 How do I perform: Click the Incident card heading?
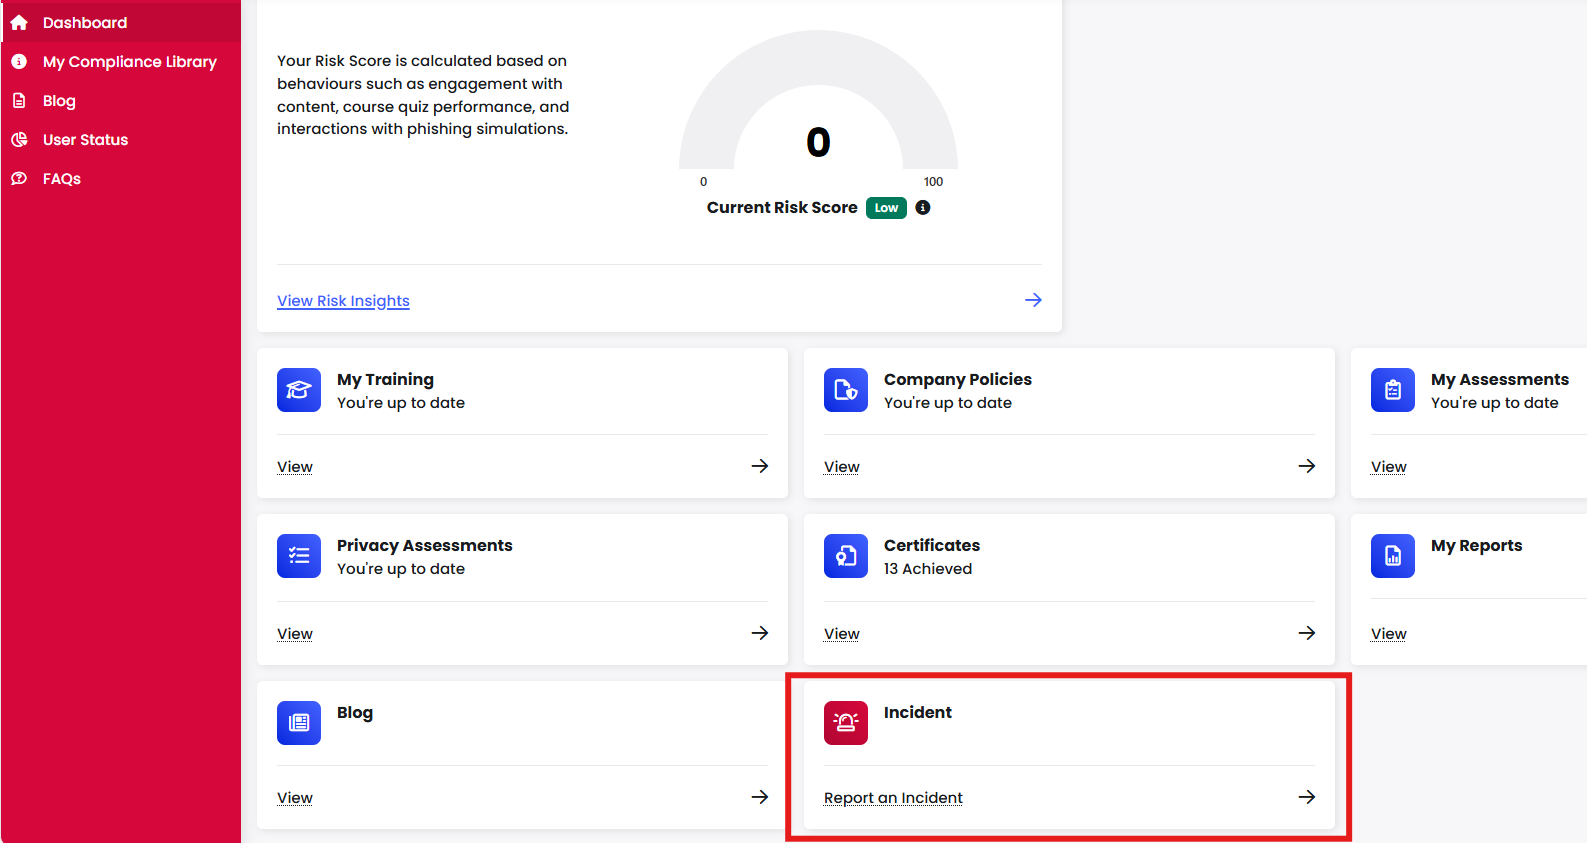click(x=918, y=713)
